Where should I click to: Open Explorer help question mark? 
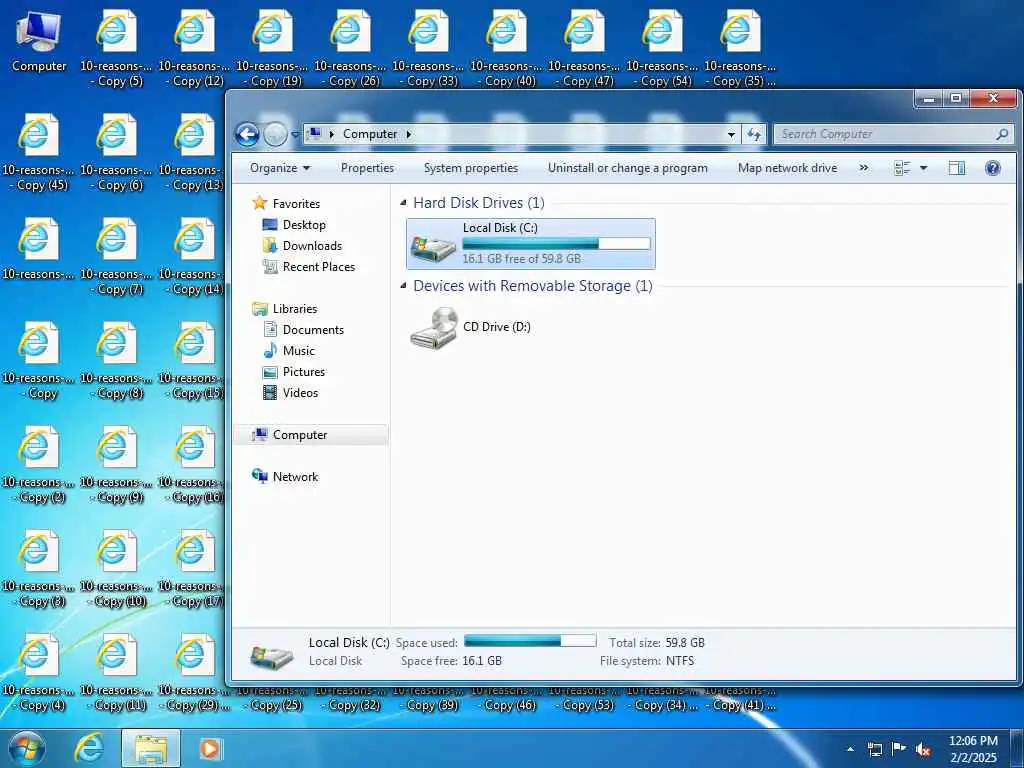tap(993, 168)
